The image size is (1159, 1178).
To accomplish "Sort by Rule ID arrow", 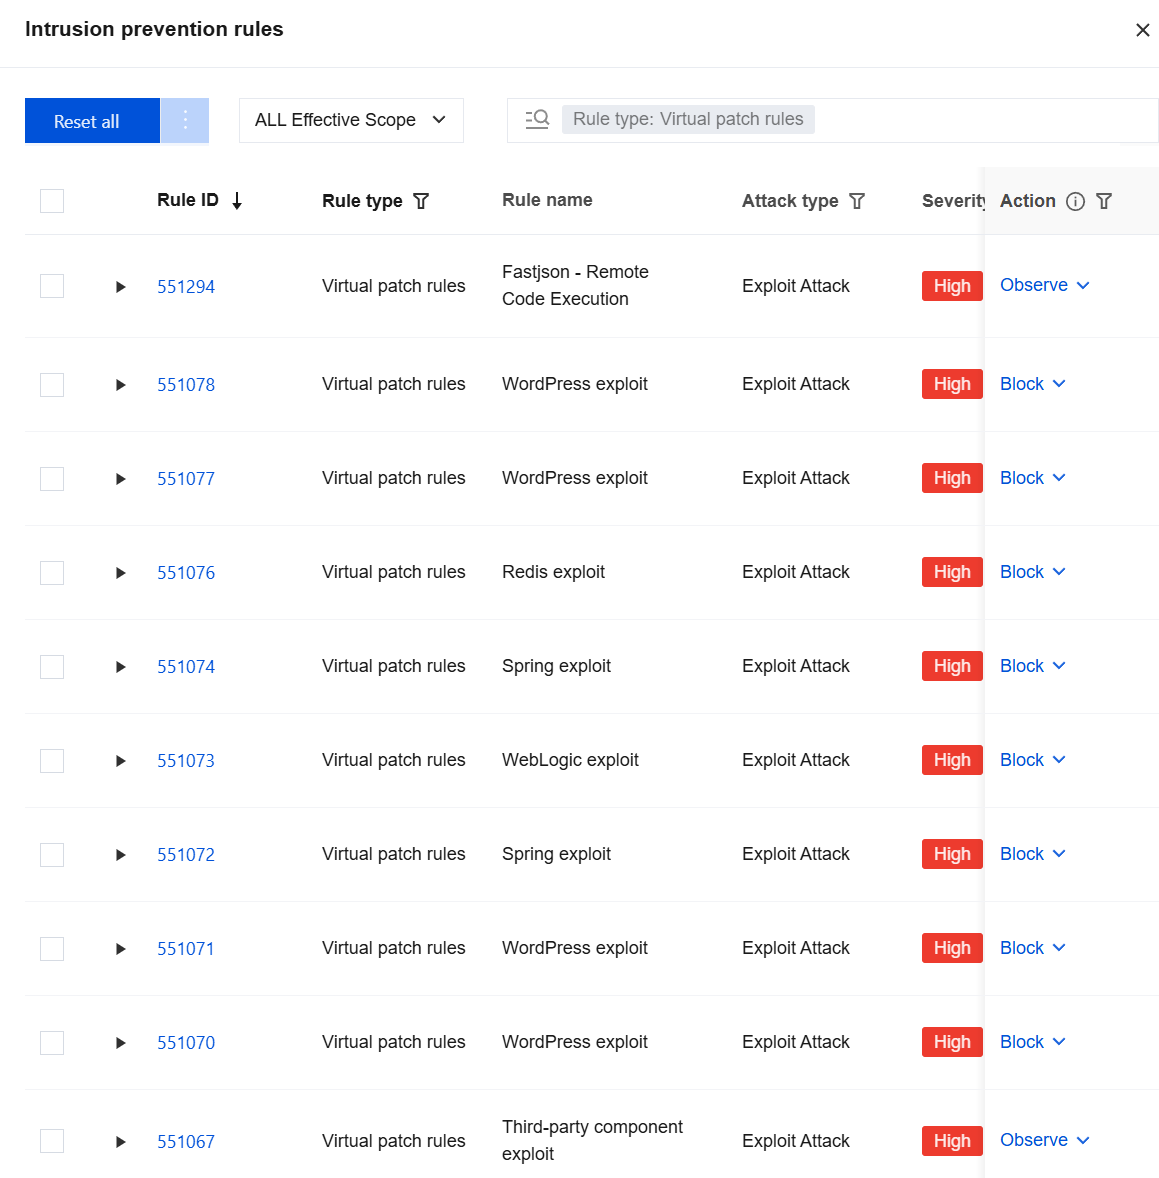I will click(237, 201).
